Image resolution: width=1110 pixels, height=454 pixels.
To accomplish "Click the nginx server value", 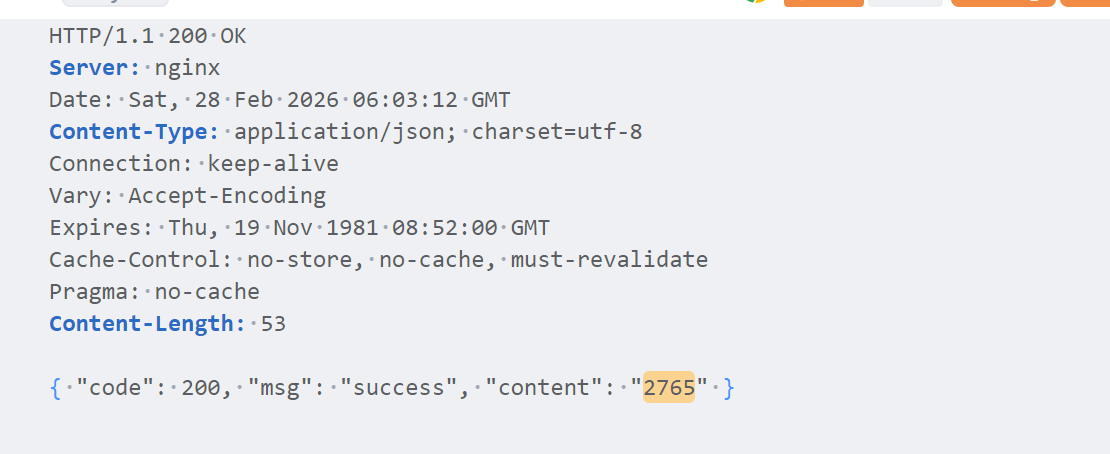I will coord(187,68).
